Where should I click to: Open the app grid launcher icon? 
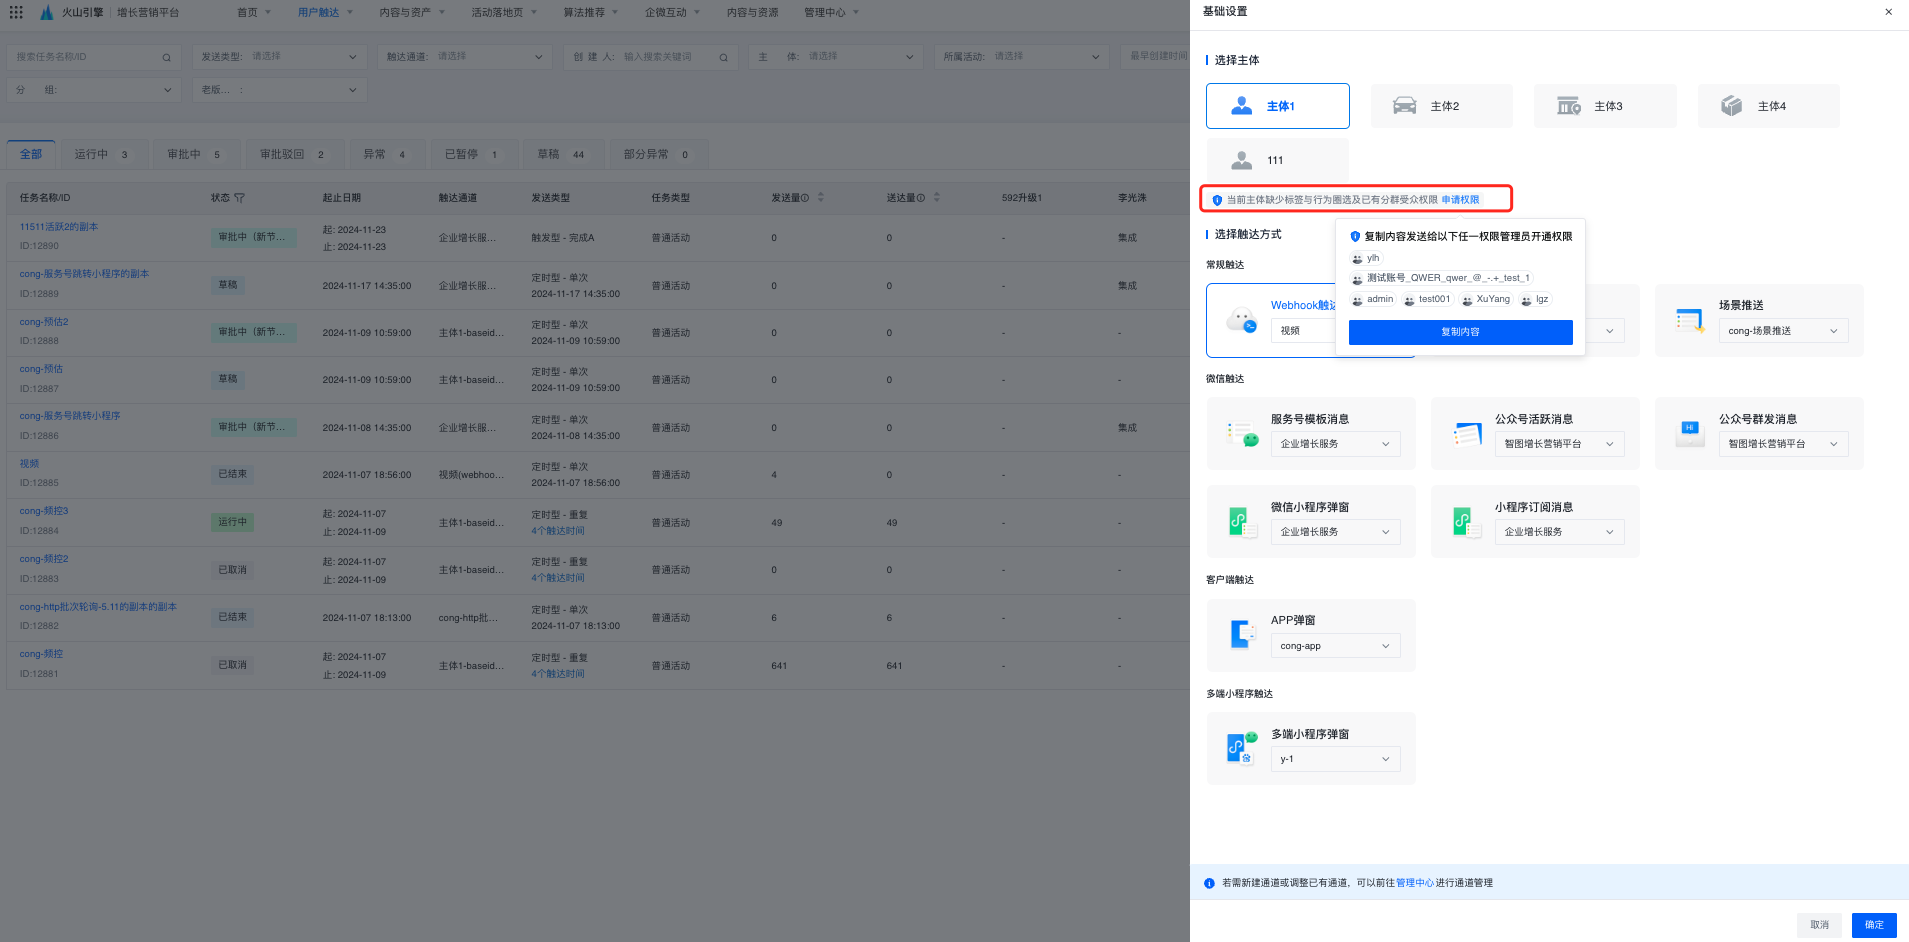(x=16, y=12)
